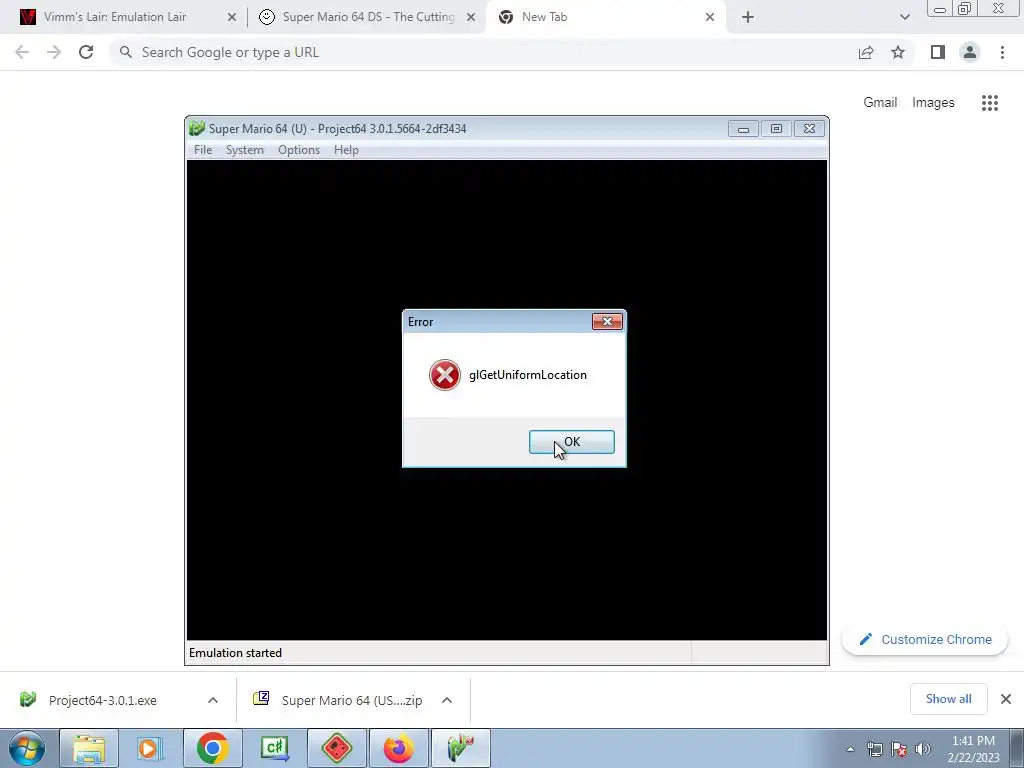Open the Images link
The image size is (1024, 768).
tap(933, 103)
